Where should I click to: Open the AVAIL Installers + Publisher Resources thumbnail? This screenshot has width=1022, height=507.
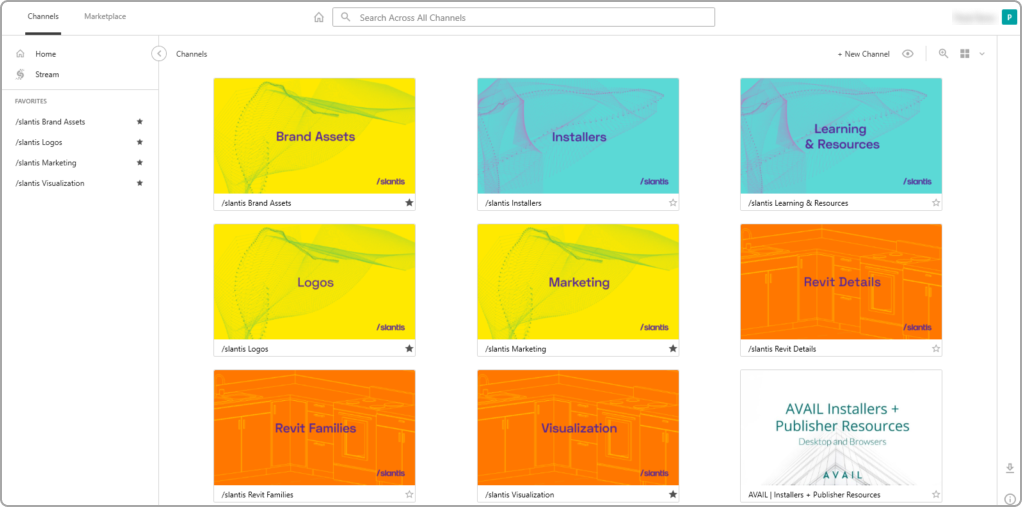841,428
